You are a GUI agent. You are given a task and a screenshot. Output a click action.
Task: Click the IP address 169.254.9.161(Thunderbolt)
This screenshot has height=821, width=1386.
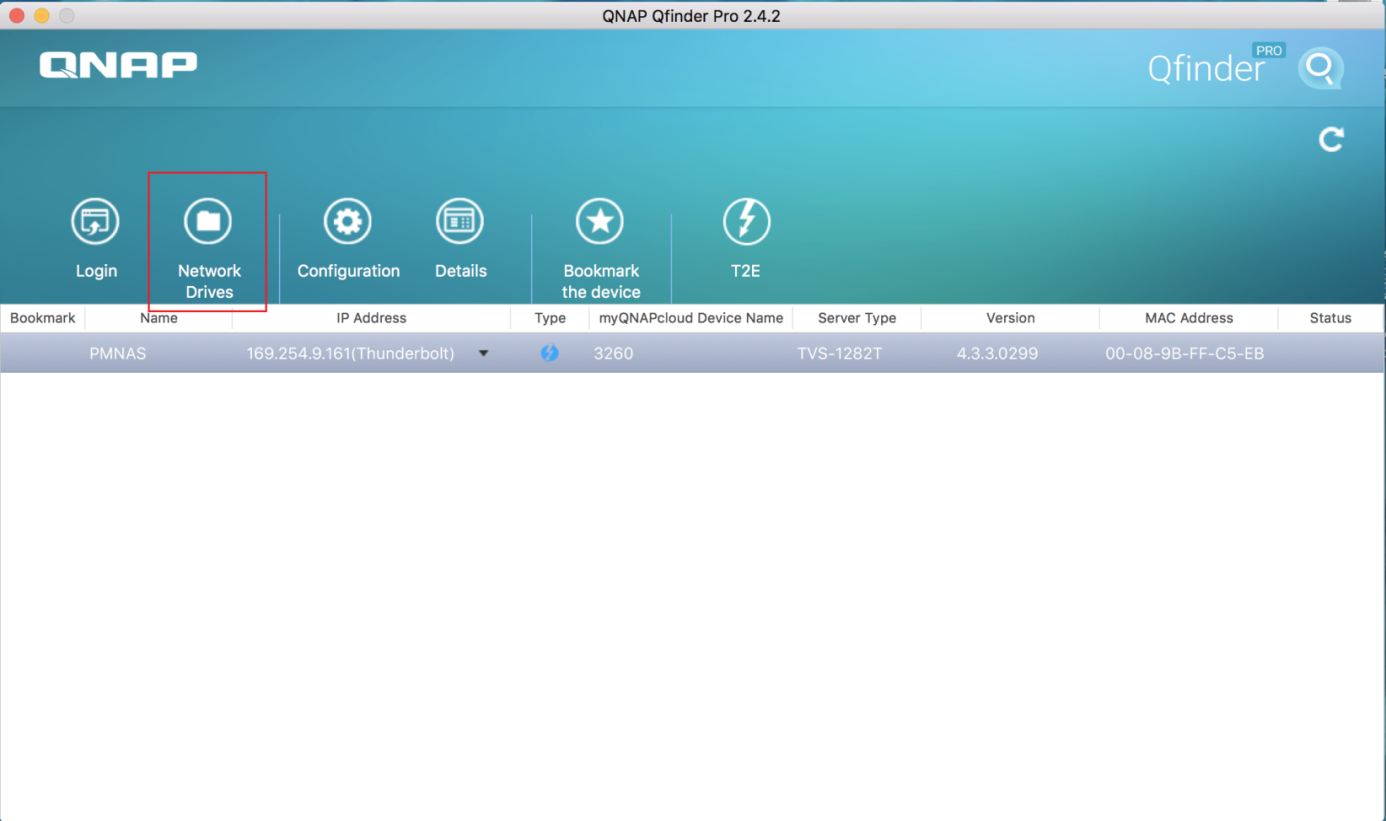coord(351,353)
